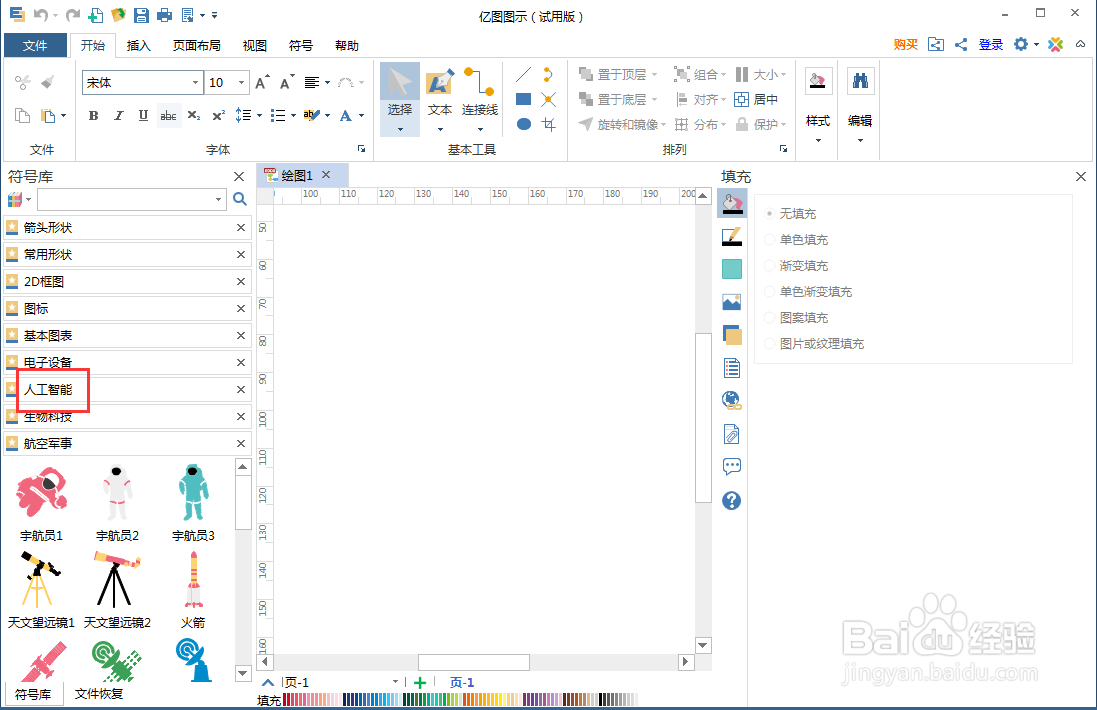Select the crop tool icon
Image resolution: width=1097 pixels, height=710 pixels.
click(548, 125)
